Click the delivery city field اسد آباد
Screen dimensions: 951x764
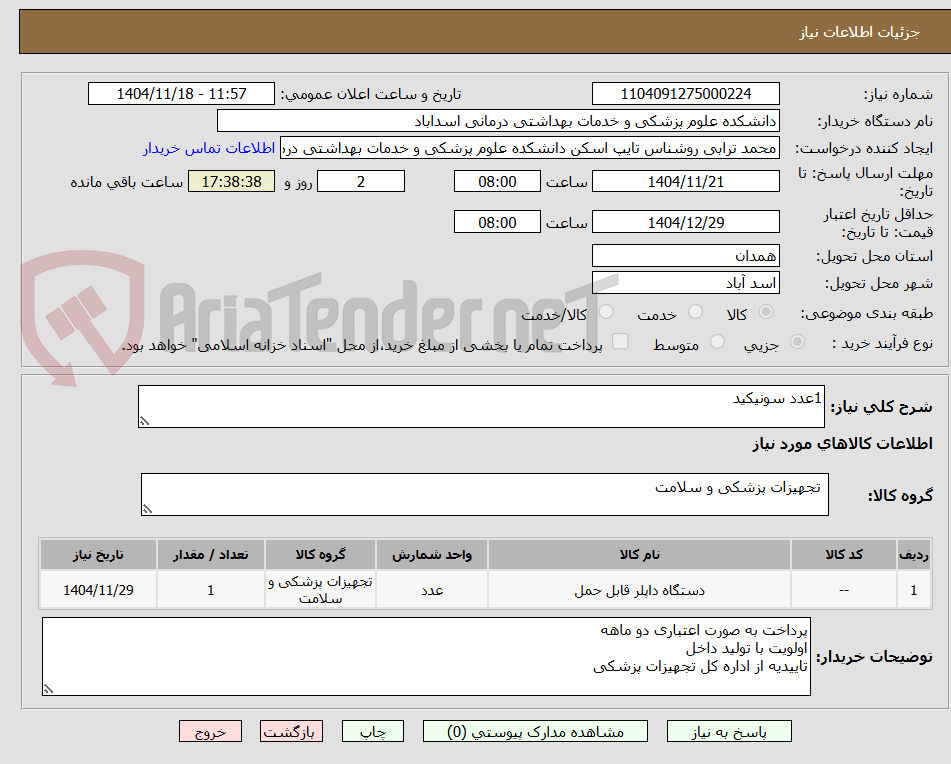click(x=685, y=283)
